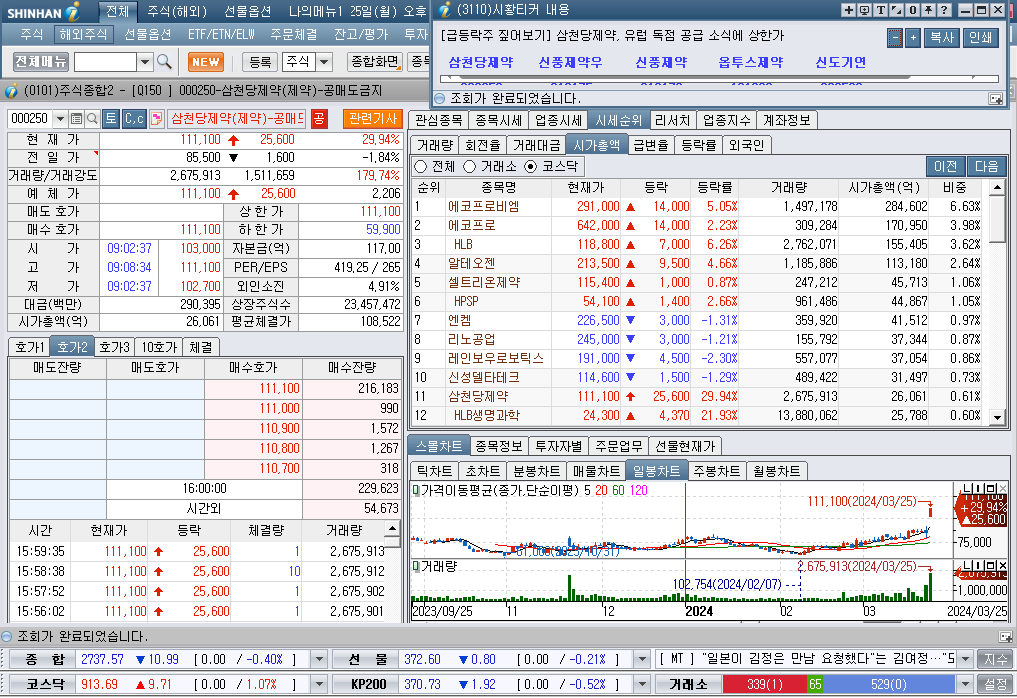Select the 거래소 radio button
This screenshot has height=698, width=1017.
(x=470, y=167)
